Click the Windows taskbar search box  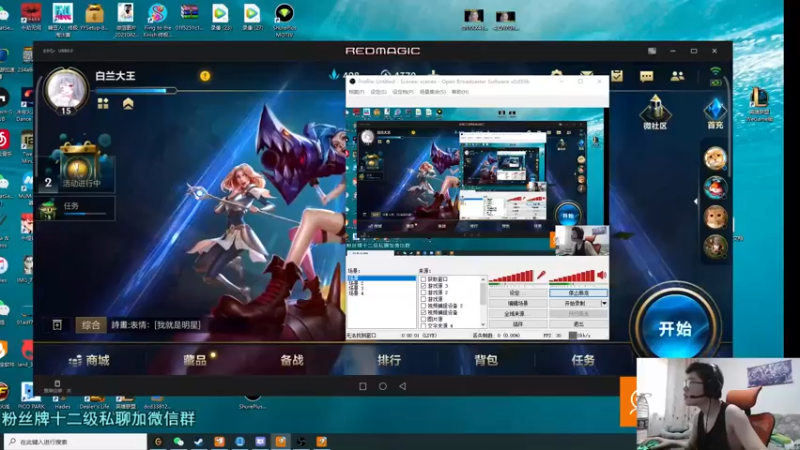click(x=76, y=442)
